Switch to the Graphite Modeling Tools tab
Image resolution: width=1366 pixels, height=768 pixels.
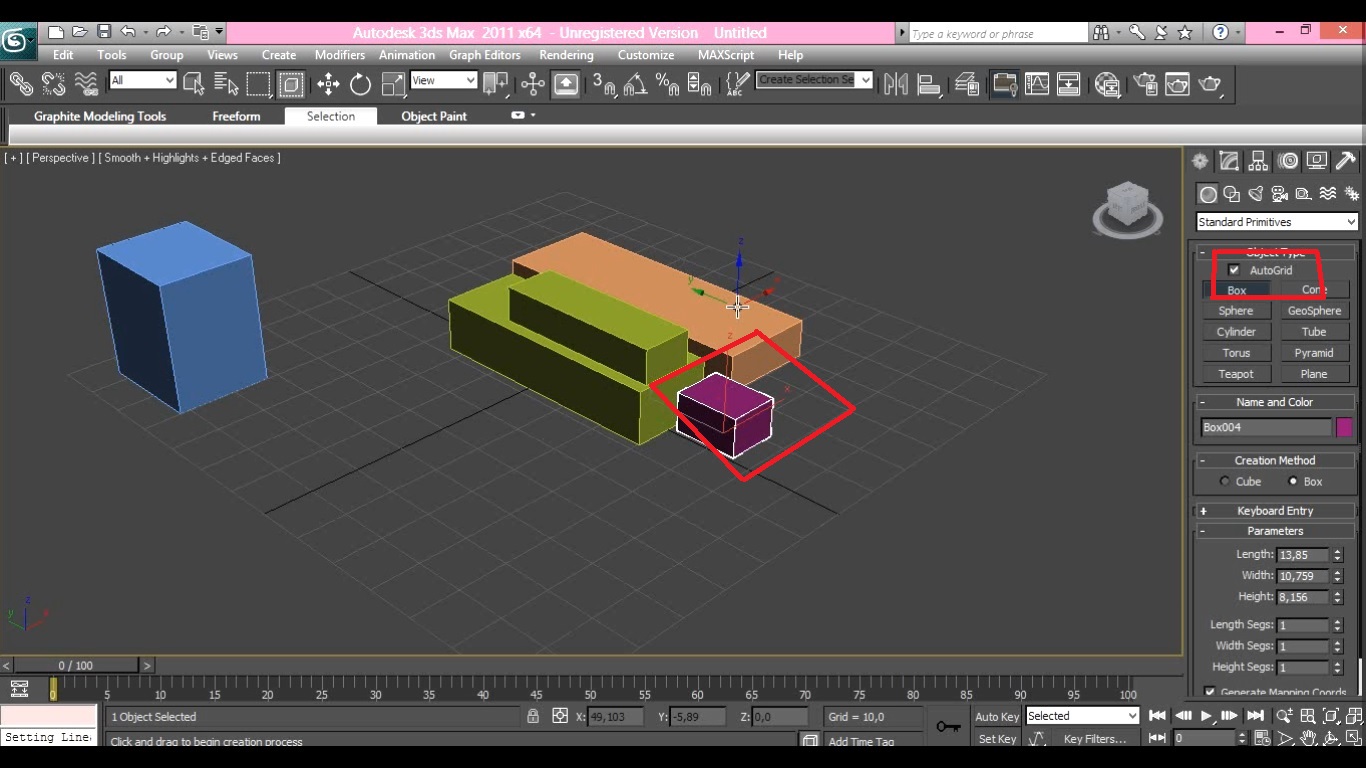(x=100, y=116)
